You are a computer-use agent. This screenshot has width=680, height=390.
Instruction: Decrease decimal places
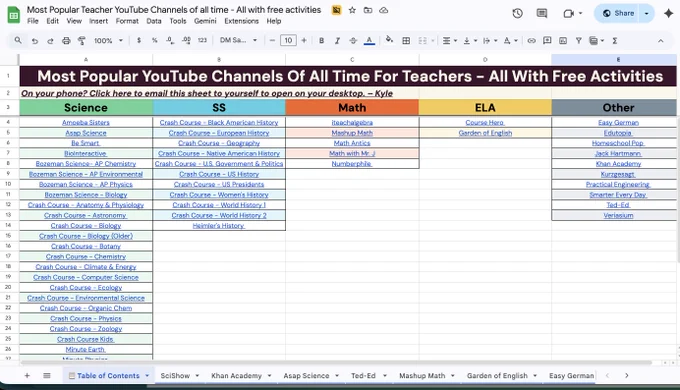[170, 40]
